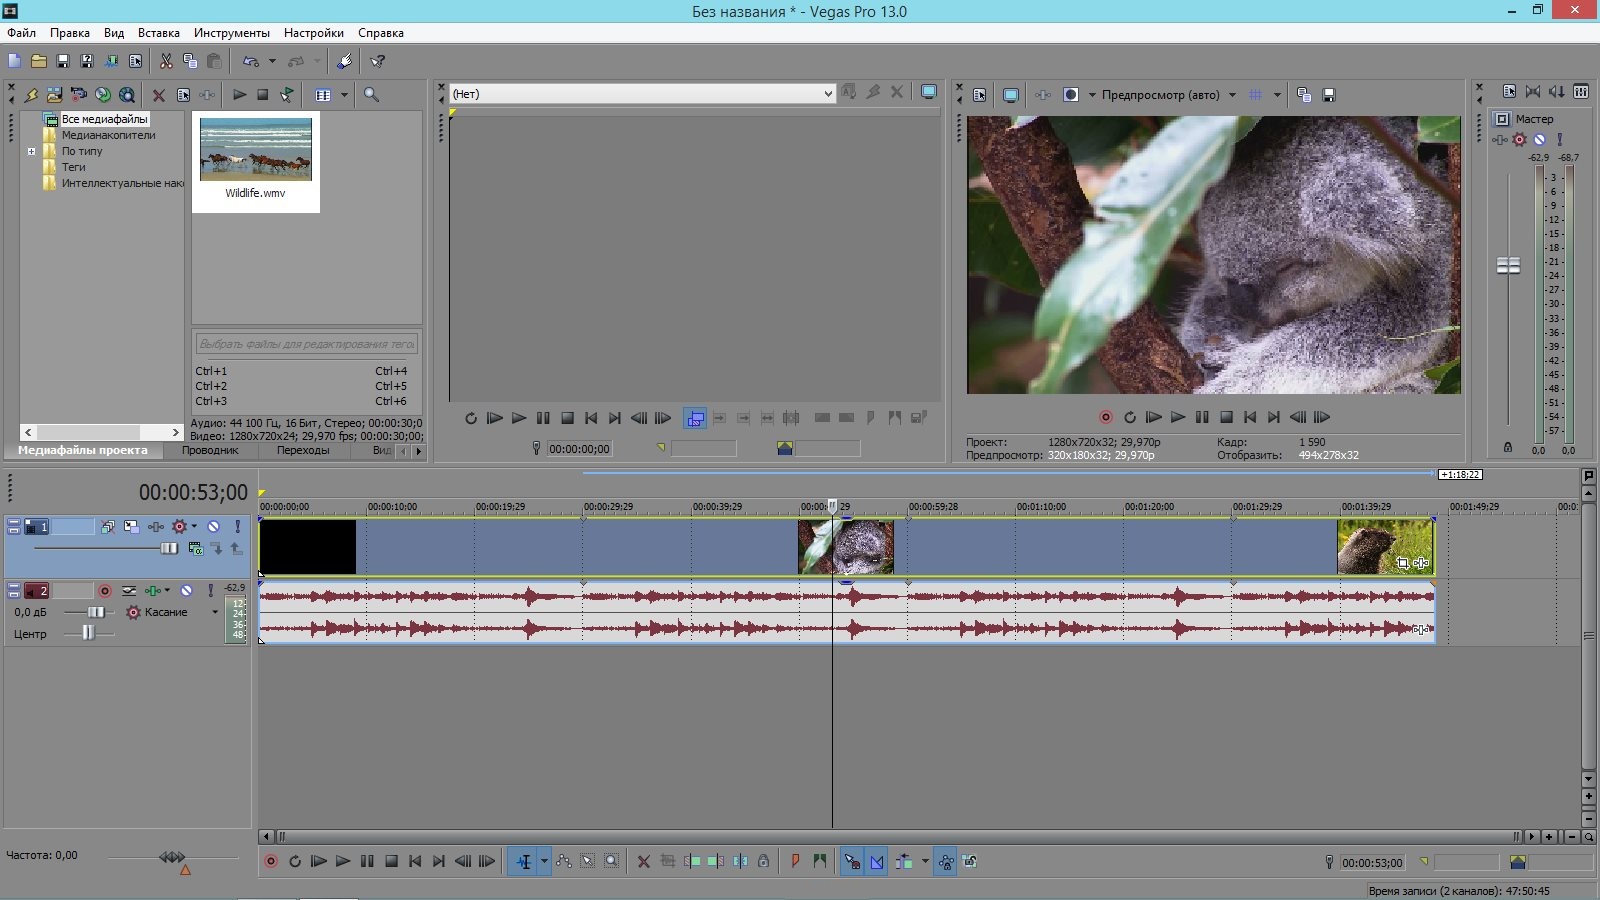Click the search magnifier in Project Media

click(371, 95)
